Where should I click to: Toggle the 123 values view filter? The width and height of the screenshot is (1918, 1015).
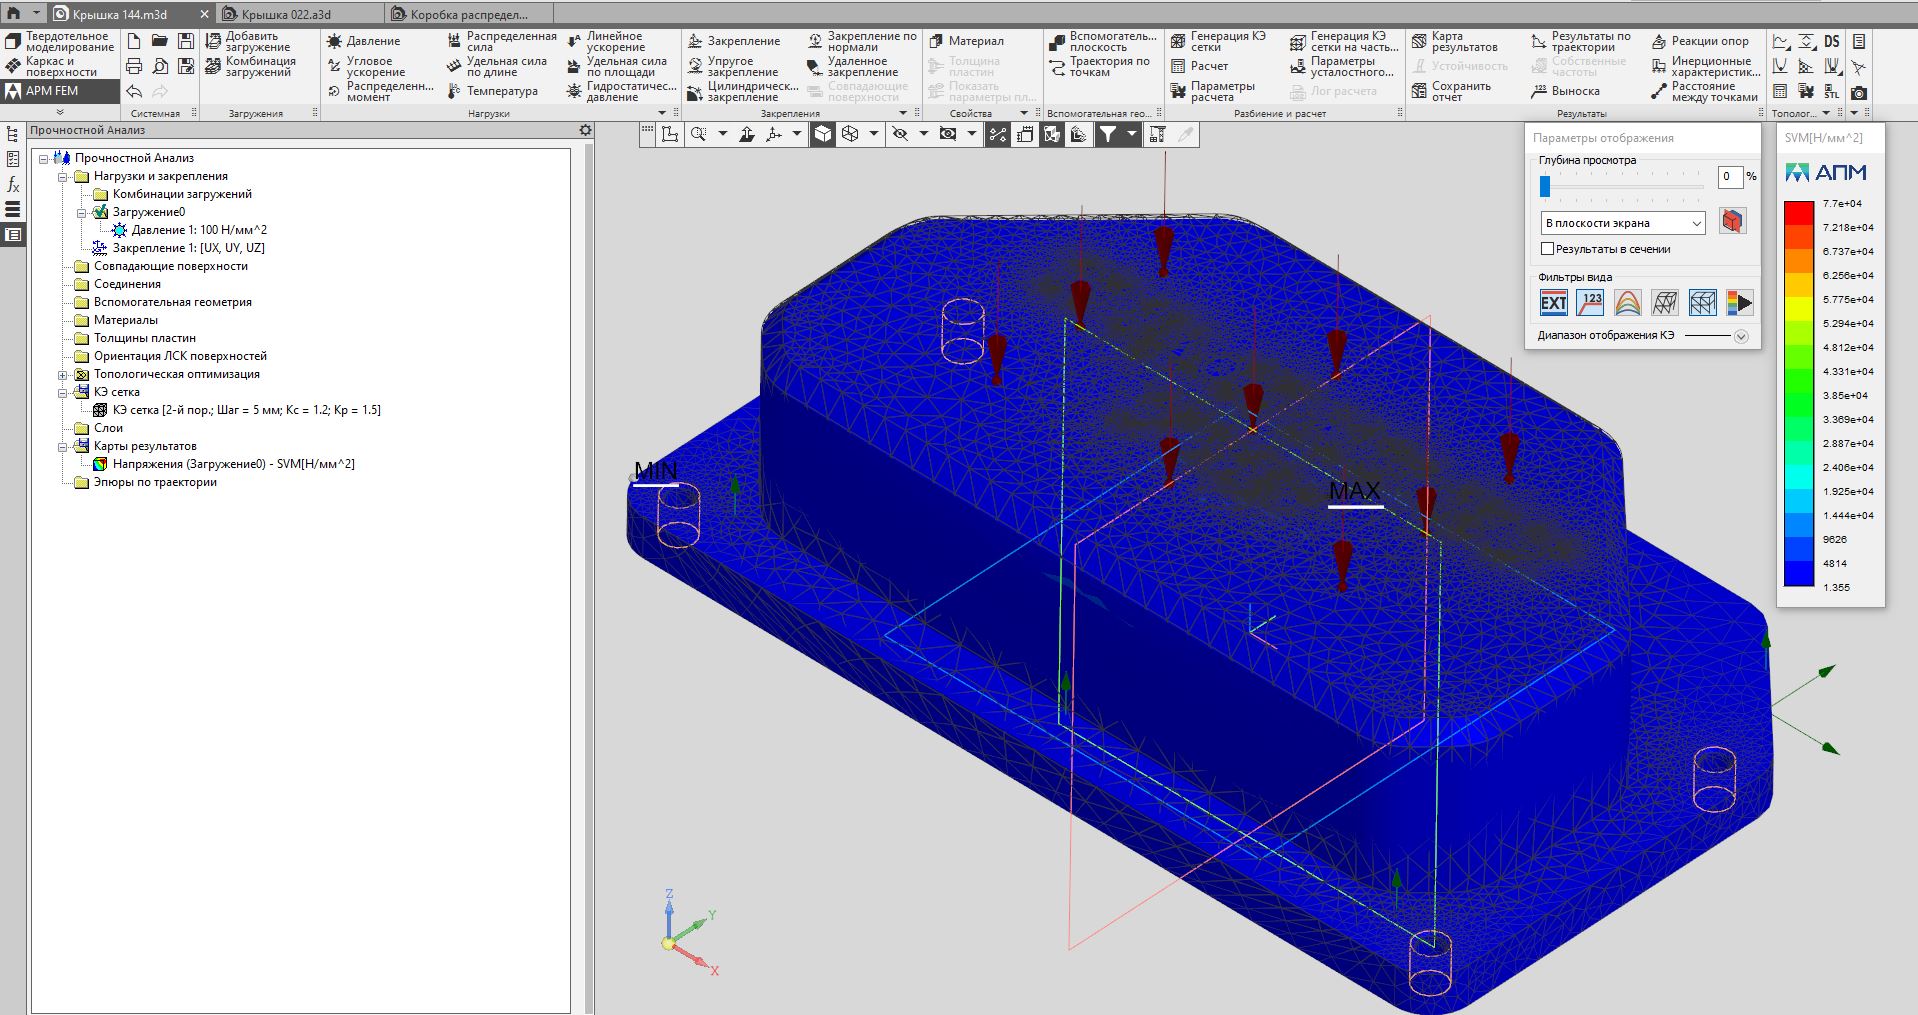pos(1590,303)
